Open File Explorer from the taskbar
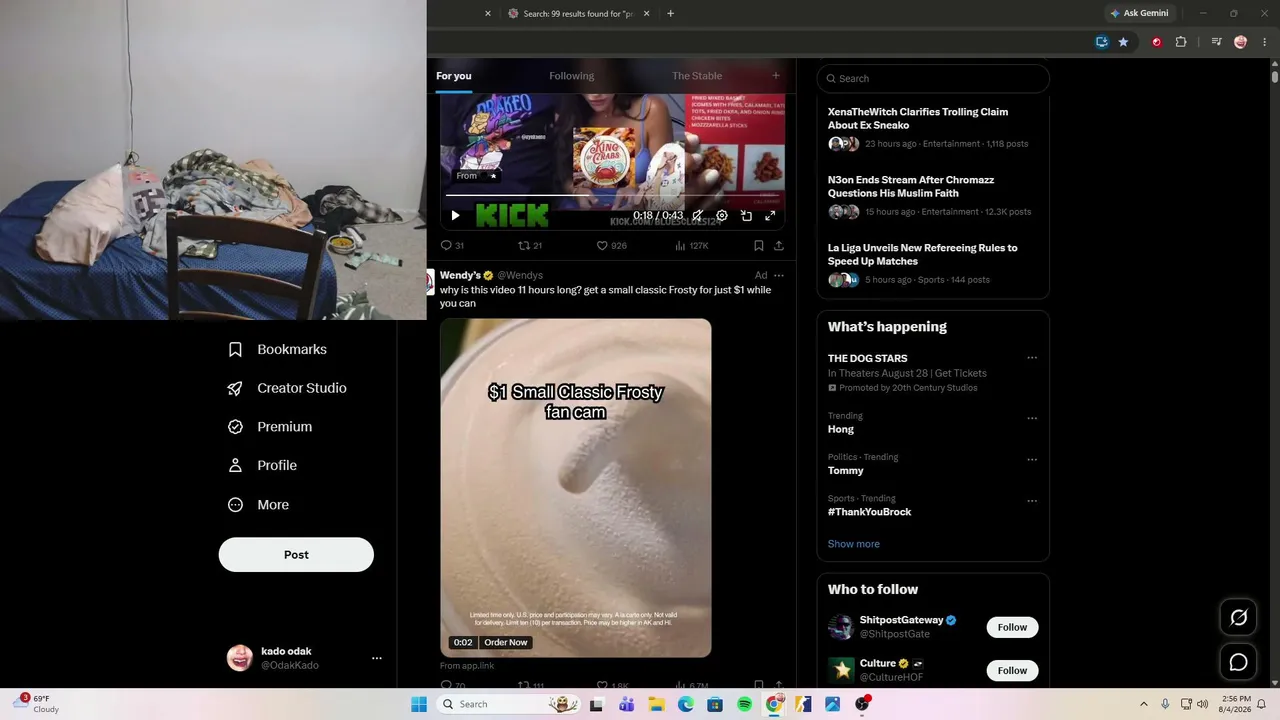Image resolution: width=1280 pixels, height=720 pixels. (x=656, y=704)
